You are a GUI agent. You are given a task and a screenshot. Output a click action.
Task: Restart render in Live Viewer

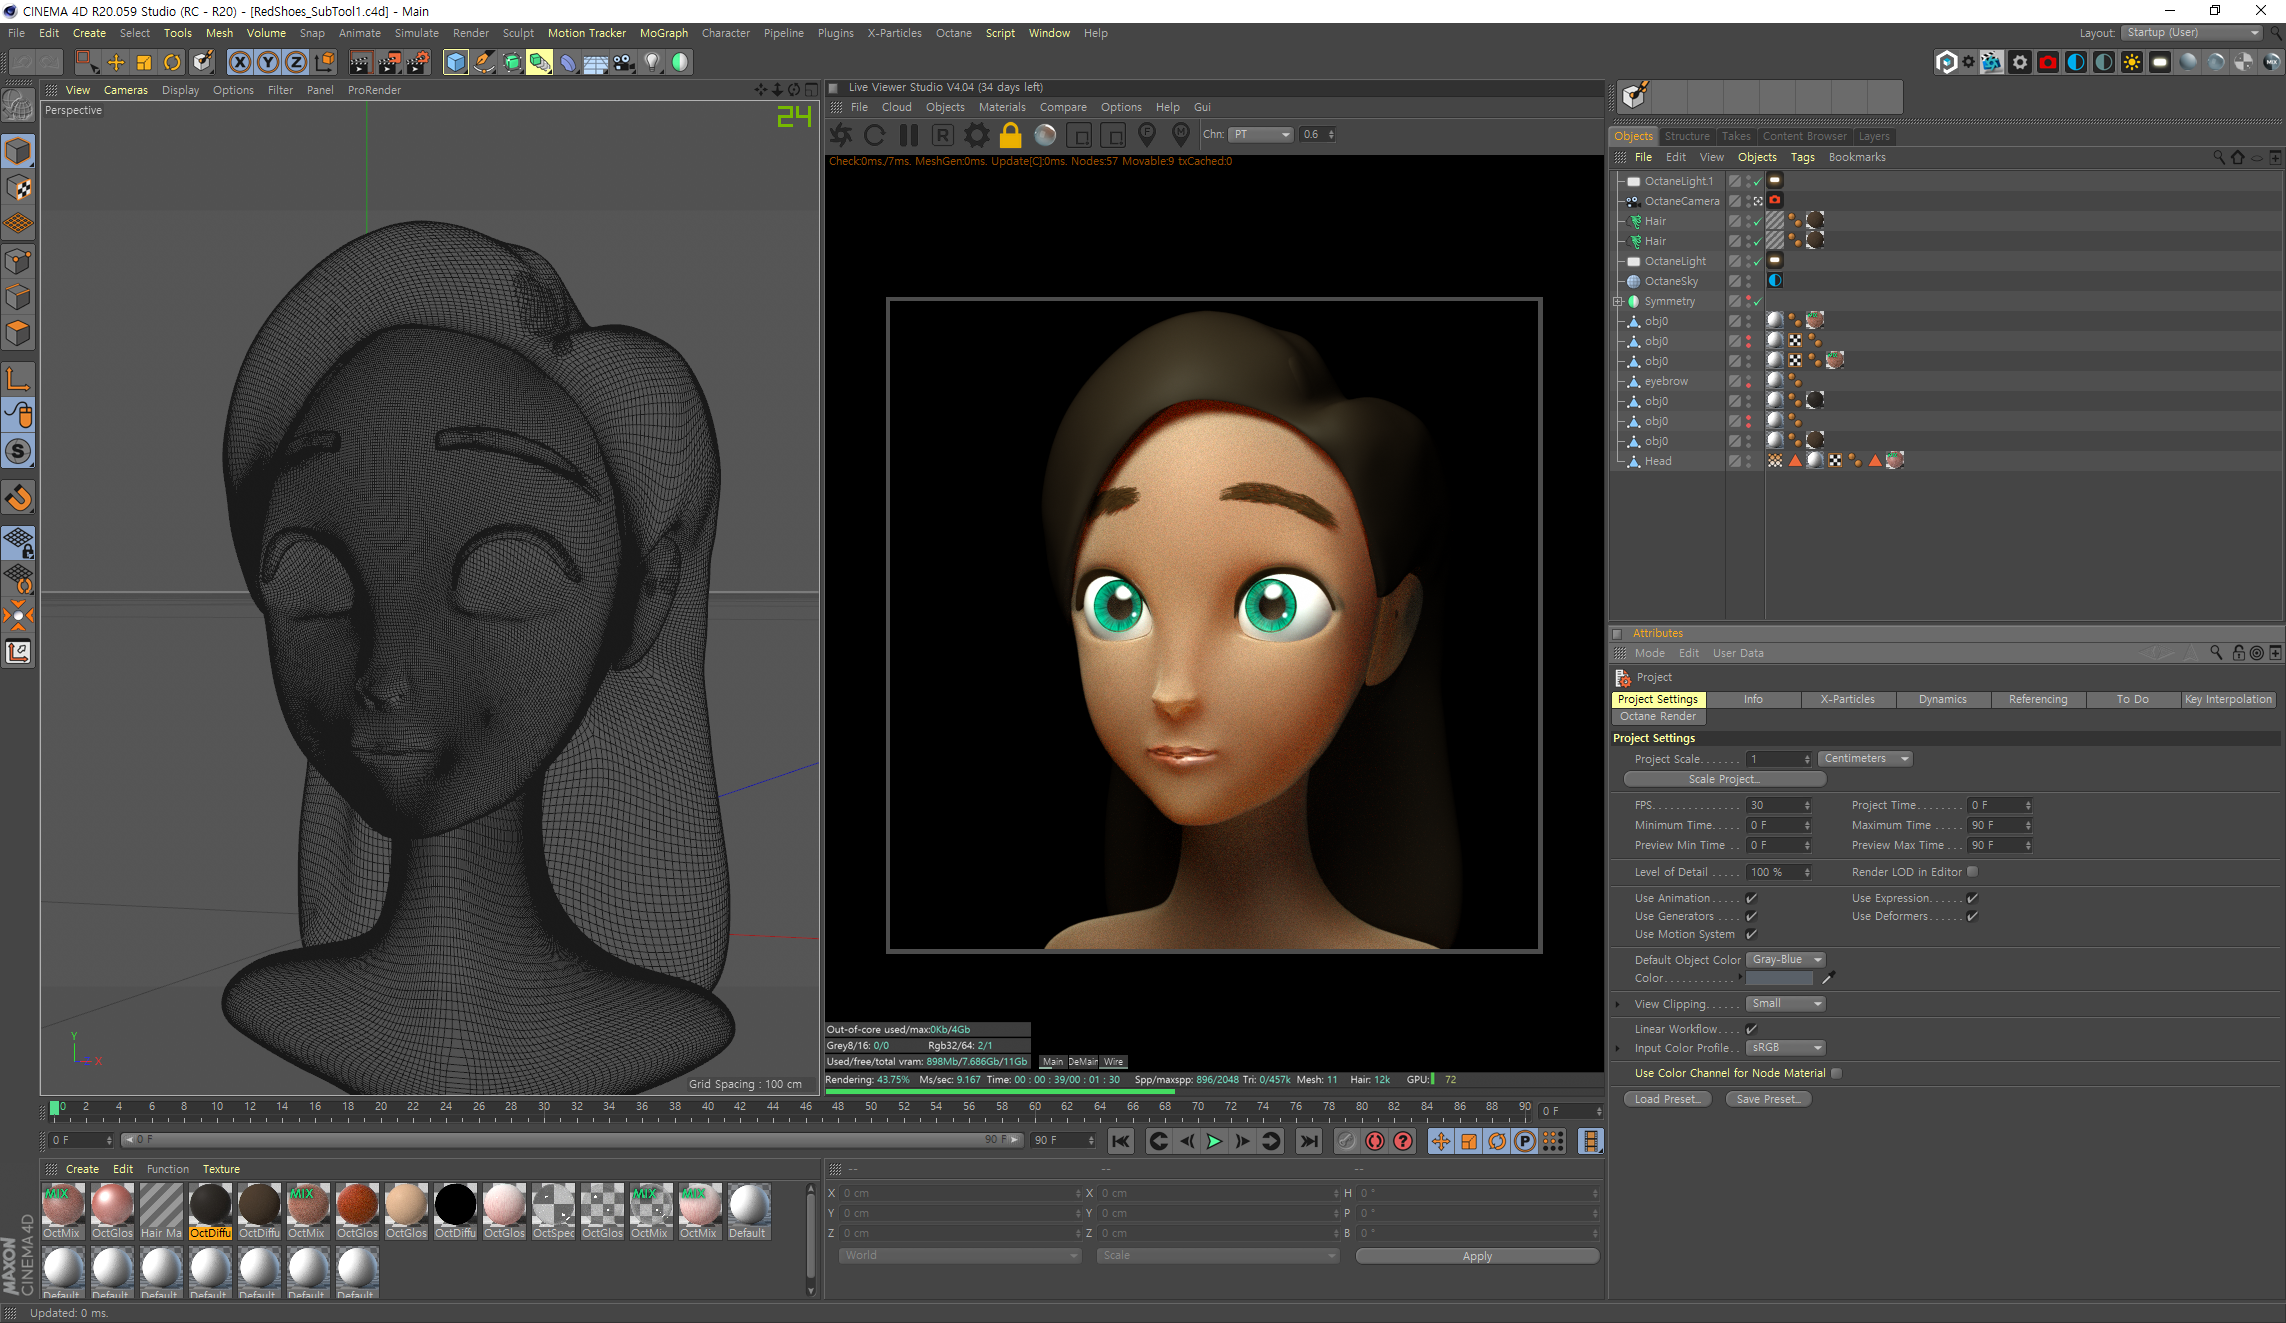point(875,135)
